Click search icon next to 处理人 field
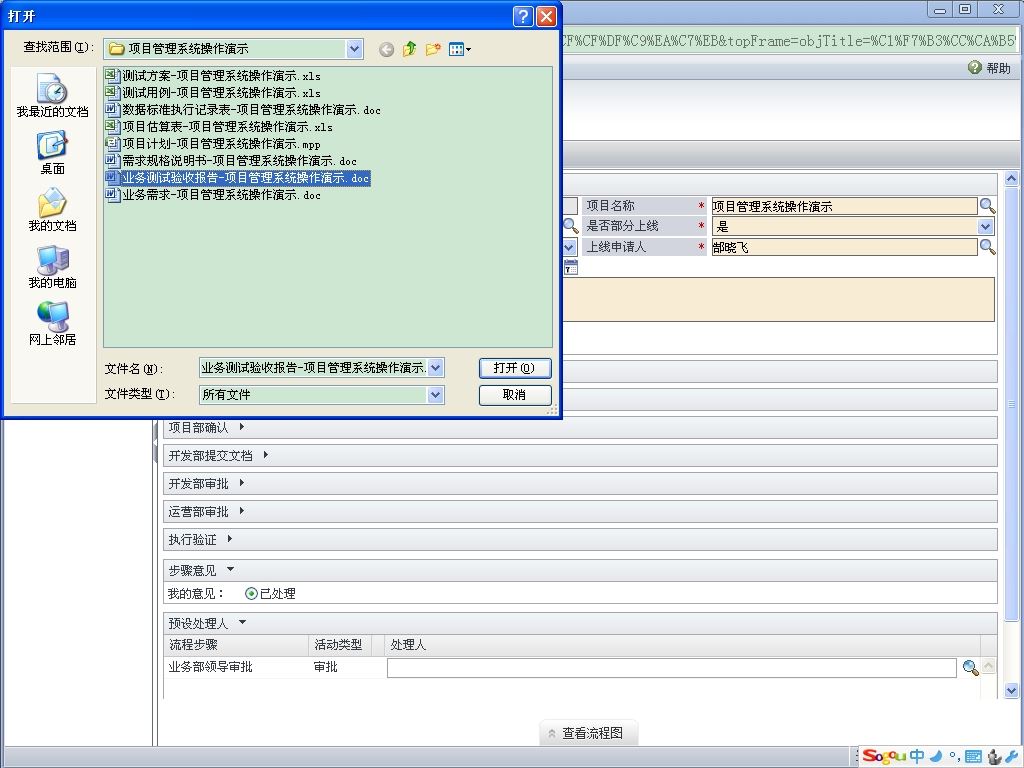 (x=970, y=667)
